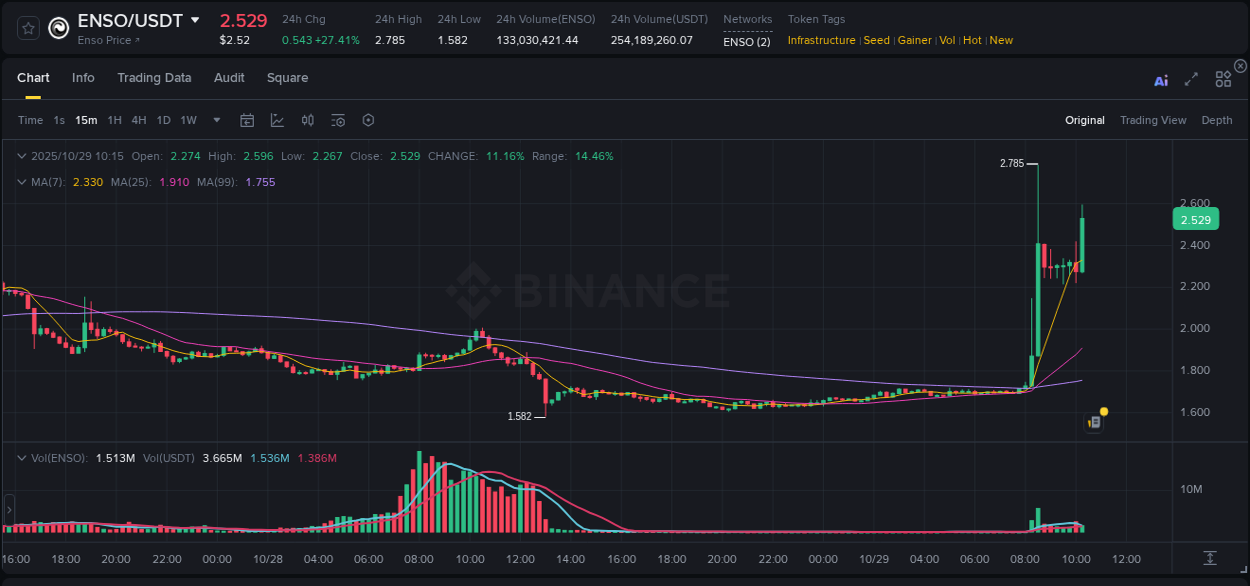The width and height of the screenshot is (1250, 586).
Task: Open the Binance AI assistant
Action: pos(1160,80)
